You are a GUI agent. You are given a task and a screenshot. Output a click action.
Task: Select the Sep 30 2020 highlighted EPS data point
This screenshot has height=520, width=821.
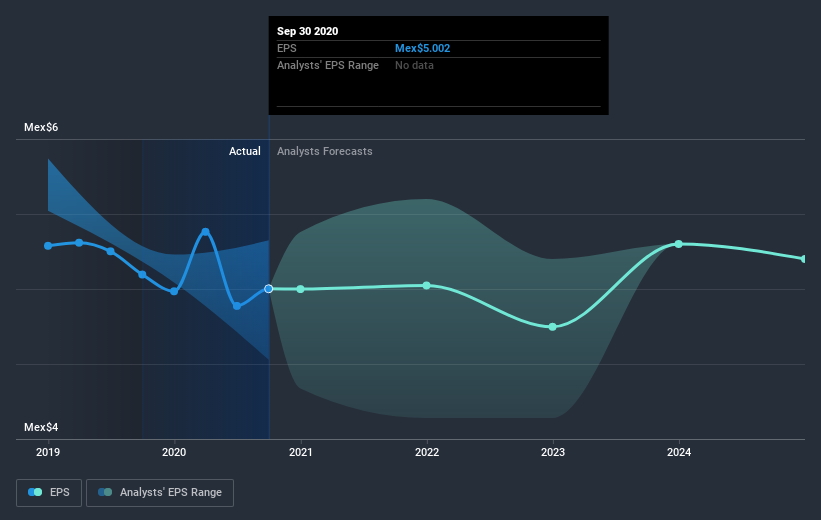tap(269, 289)
